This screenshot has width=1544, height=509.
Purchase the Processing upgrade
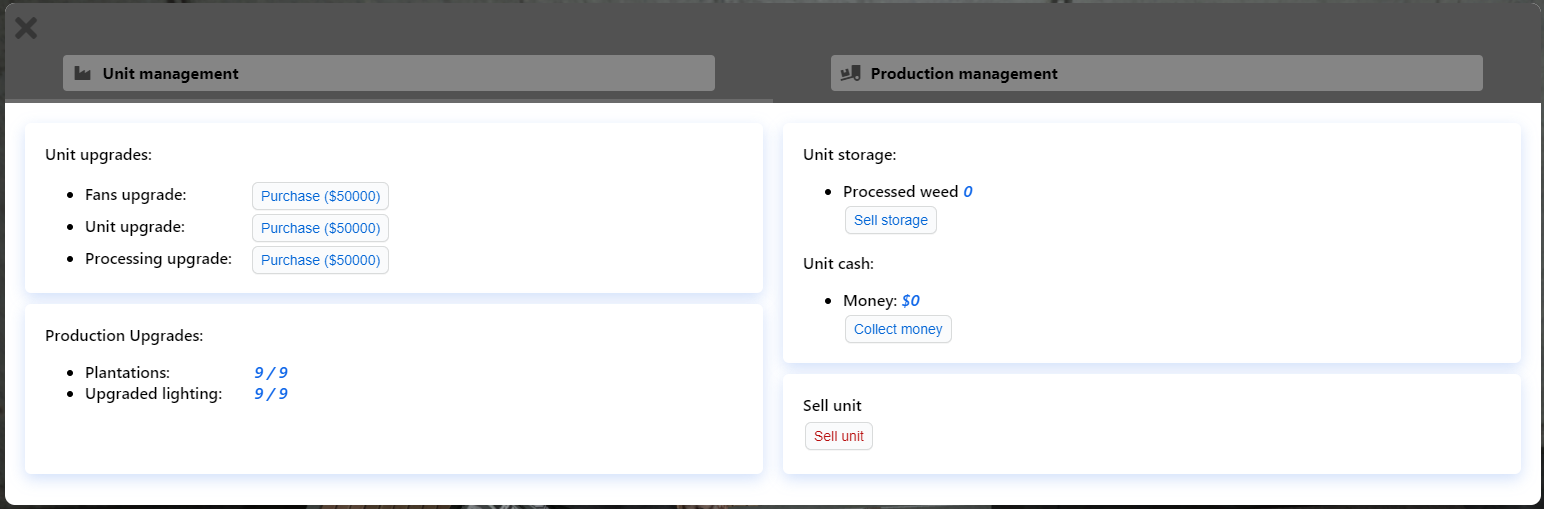point(320,260)
